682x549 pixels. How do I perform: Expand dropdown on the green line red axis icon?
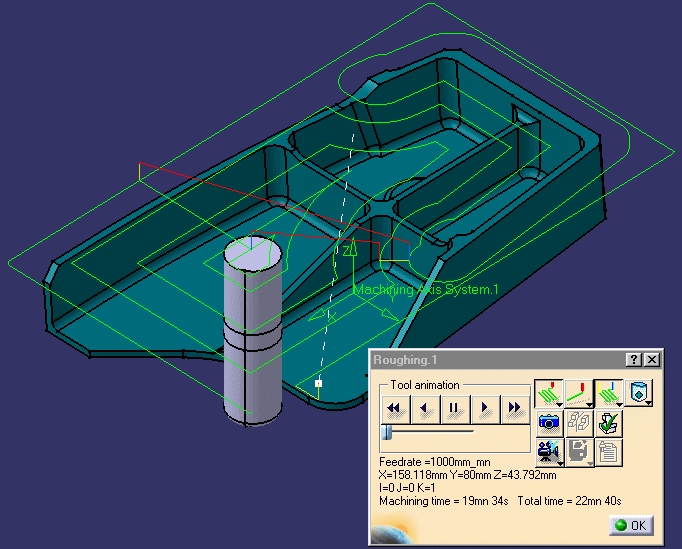click(x=588, y=403)
